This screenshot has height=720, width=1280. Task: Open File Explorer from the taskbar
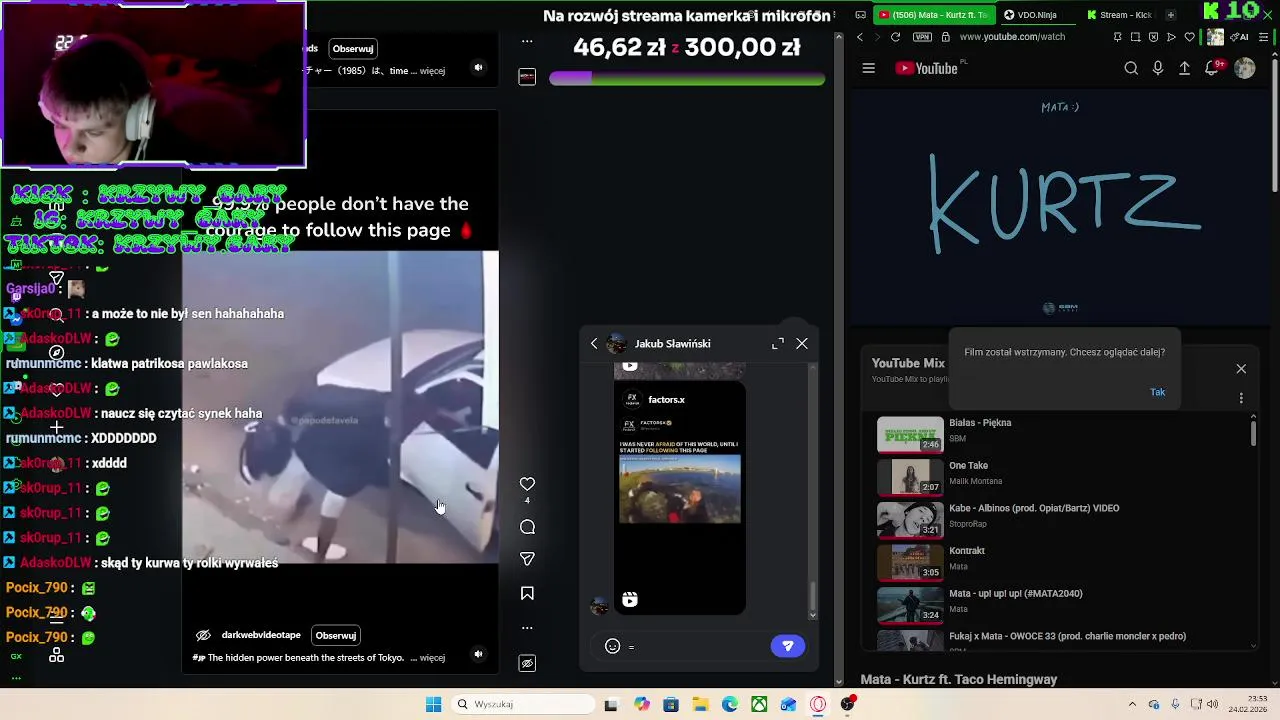pos(700,704)
